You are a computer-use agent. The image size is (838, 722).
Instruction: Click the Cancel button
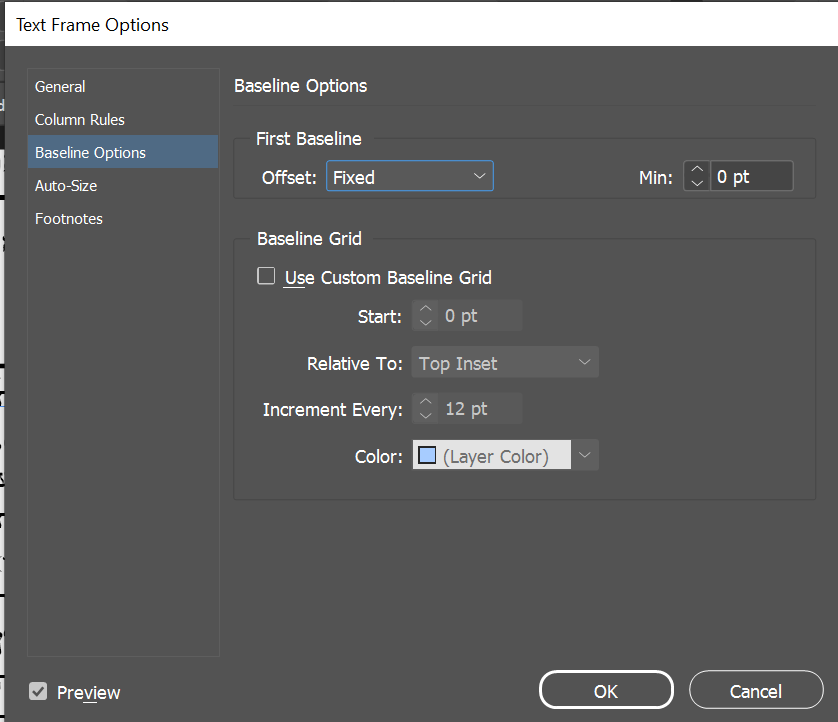[x=756, y=691]
